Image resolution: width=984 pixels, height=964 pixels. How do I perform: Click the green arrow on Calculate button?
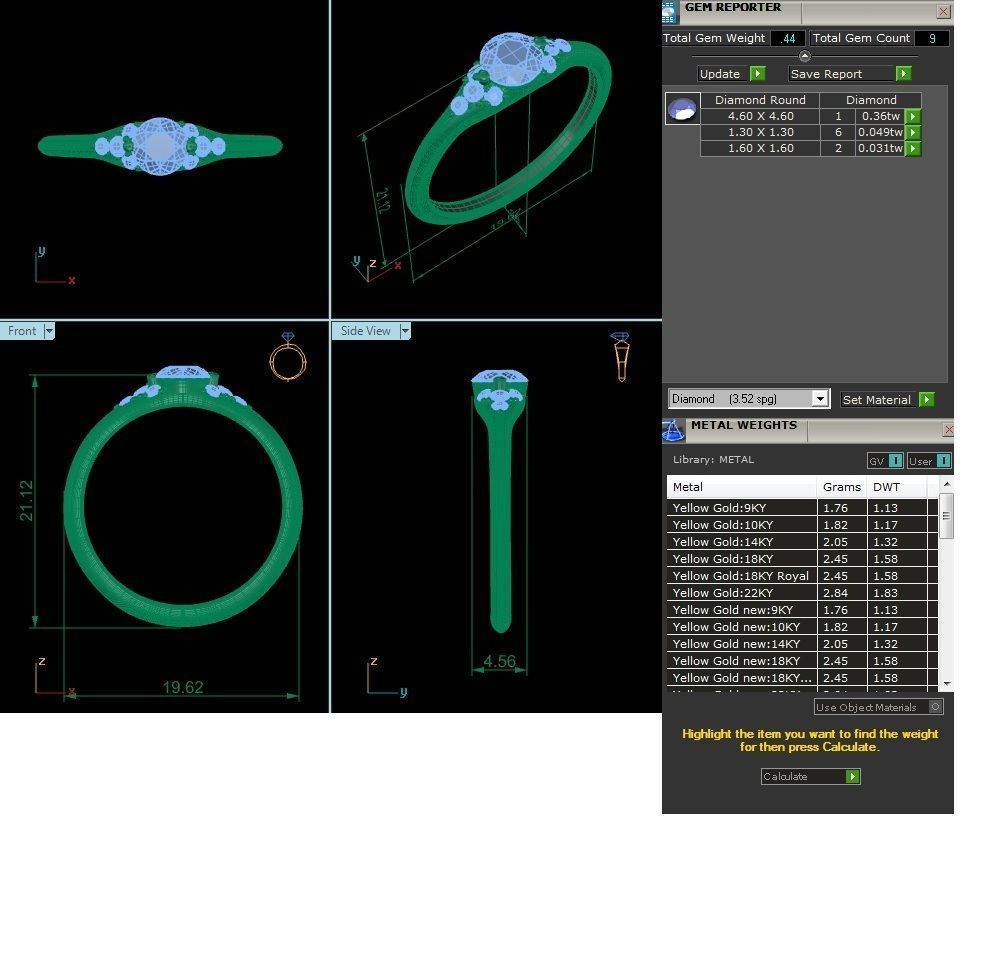pyautogui.click(x=852, y=777)
